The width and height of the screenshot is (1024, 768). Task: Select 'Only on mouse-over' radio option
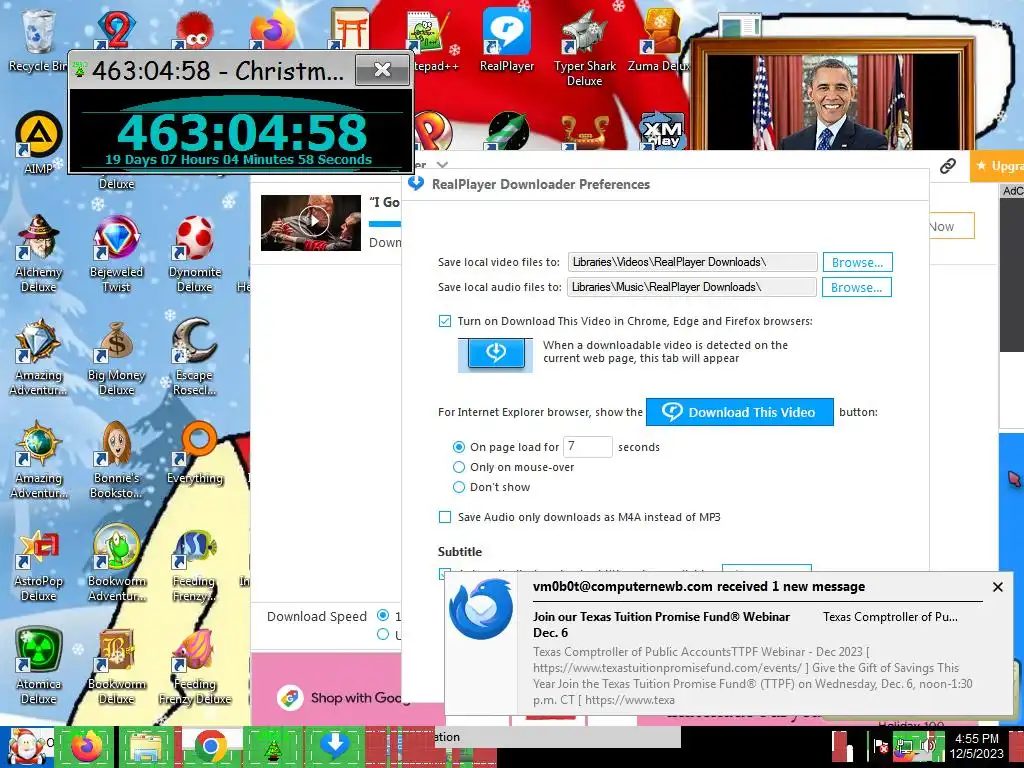pyautogui.click(x=458, y=467)
